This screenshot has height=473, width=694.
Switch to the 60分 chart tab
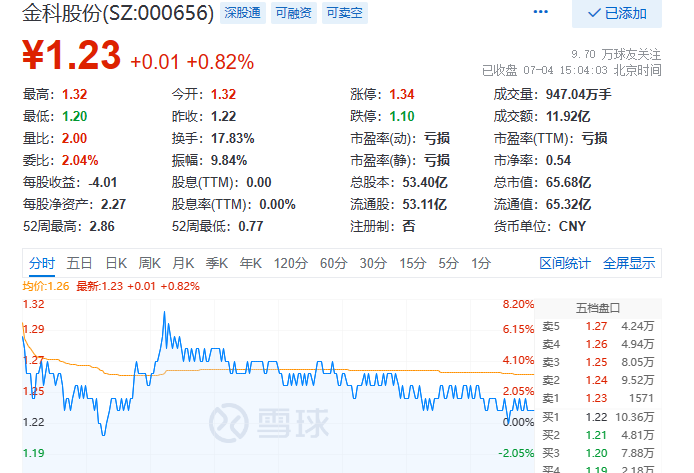pos(334,264)
